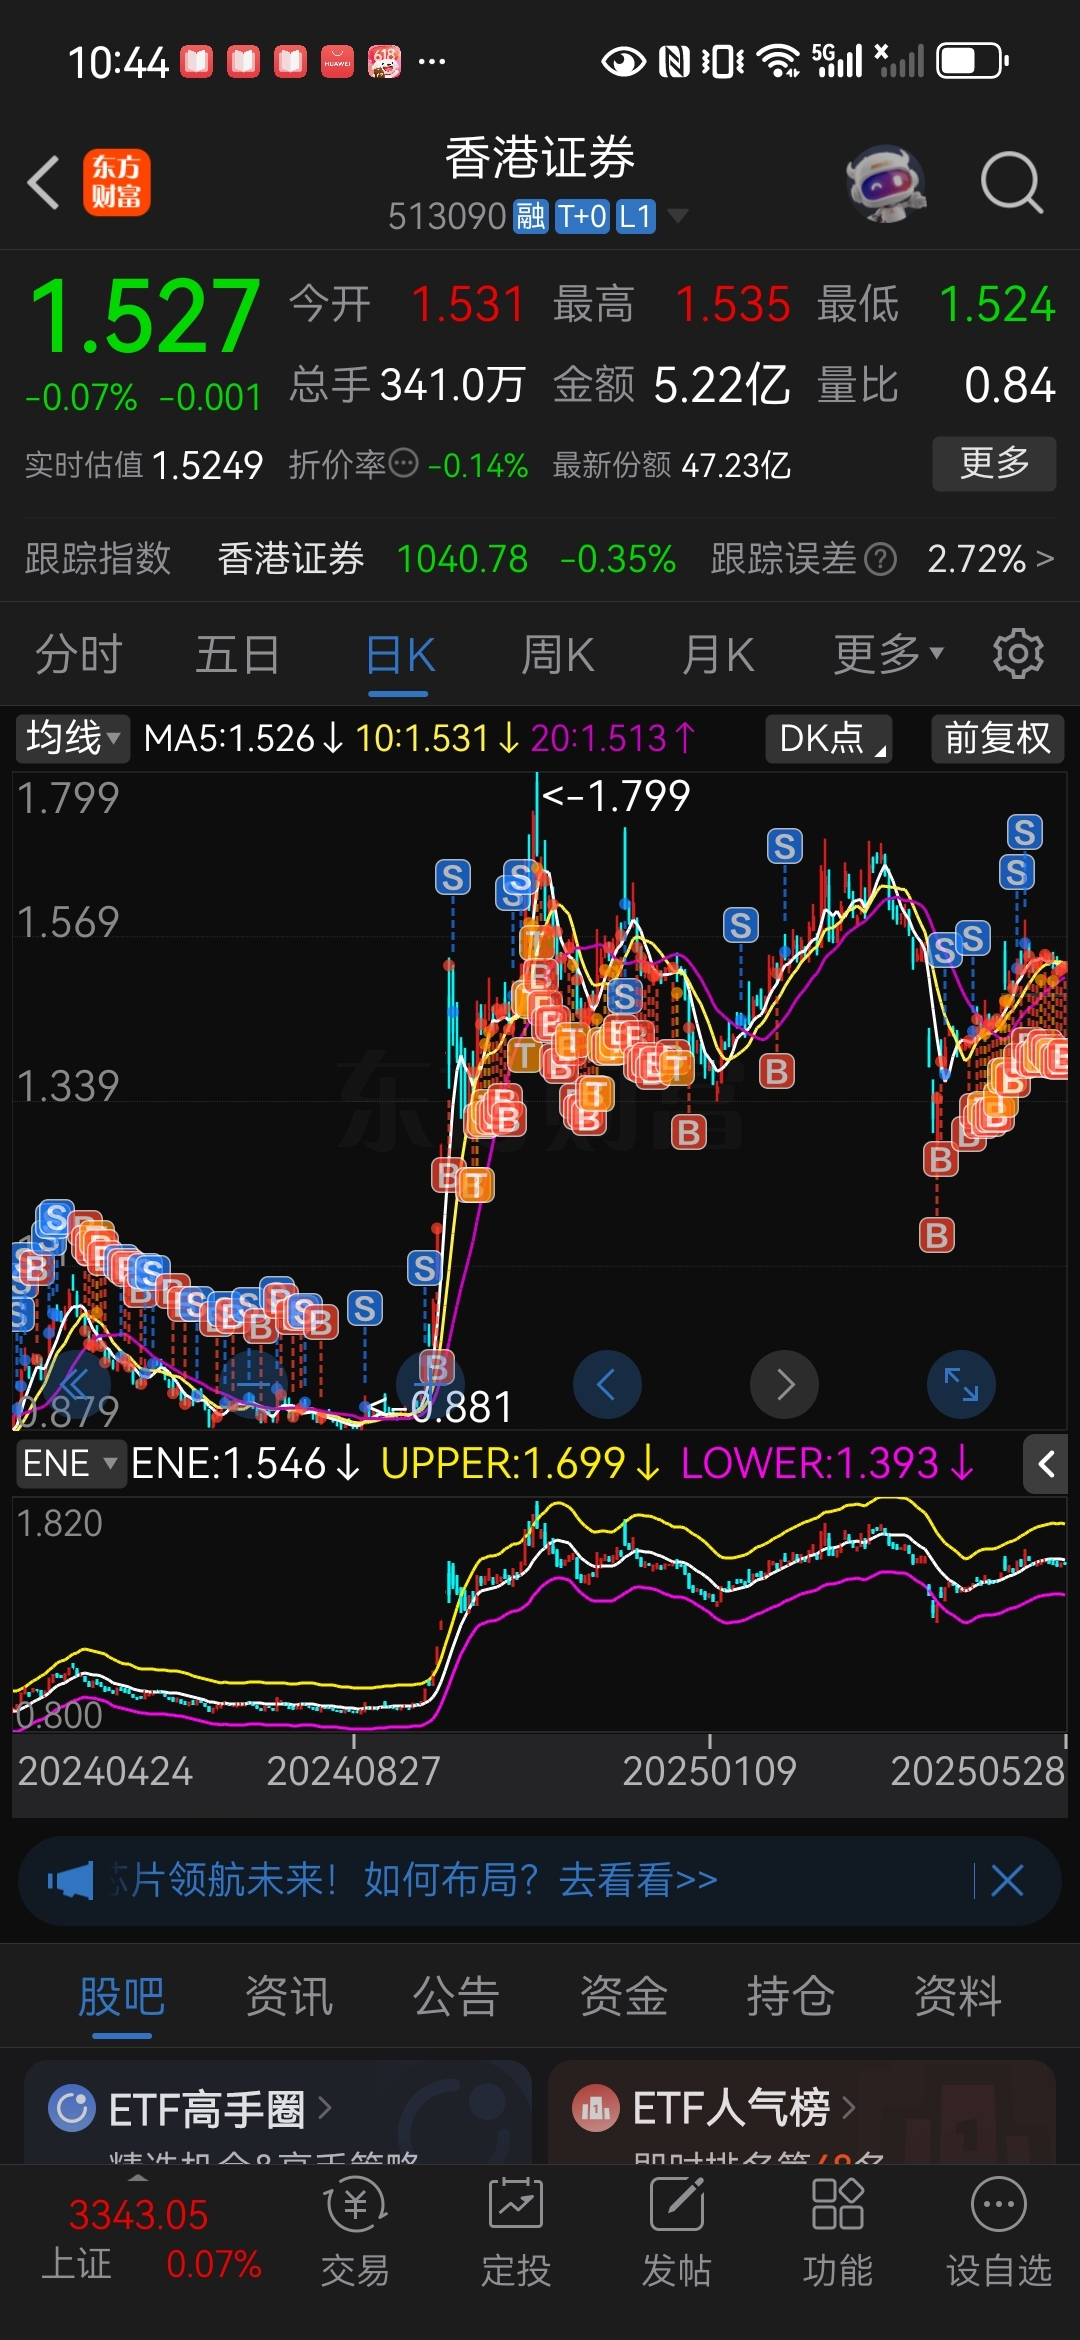Open chart settings gear icon
Screen dimensions: 1080x2340
(x=1018, y=655)
